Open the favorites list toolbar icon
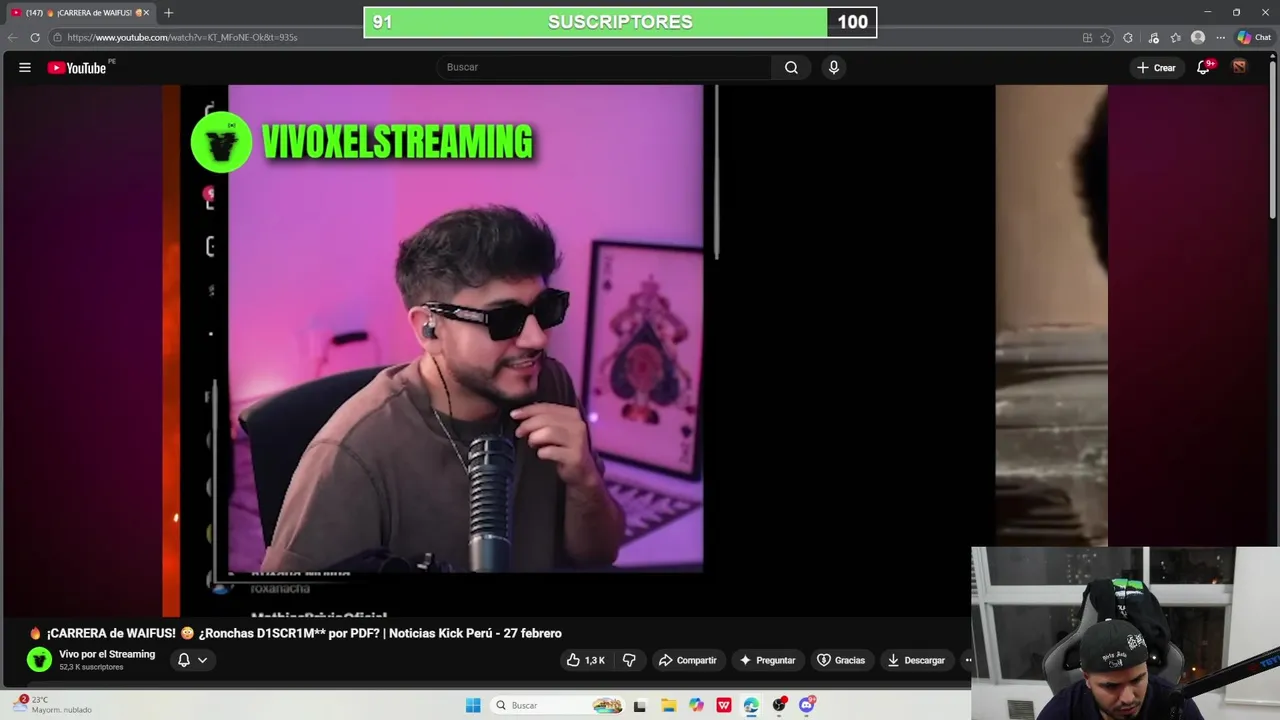 (x=1176, y=37)
